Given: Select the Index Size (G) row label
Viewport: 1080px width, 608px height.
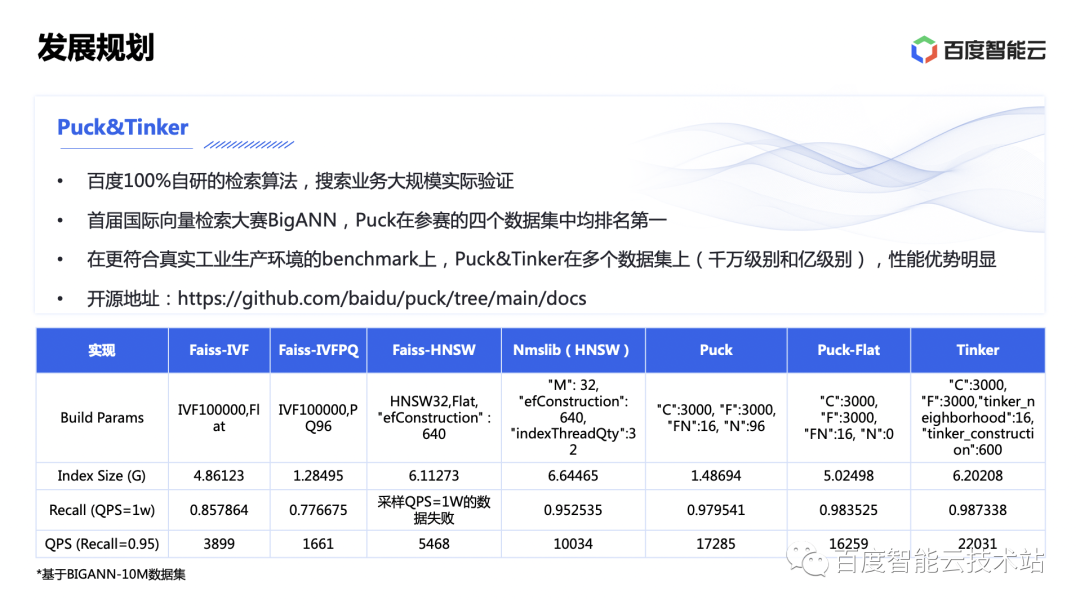Looking at the screenshot, I should click(102, 476).
